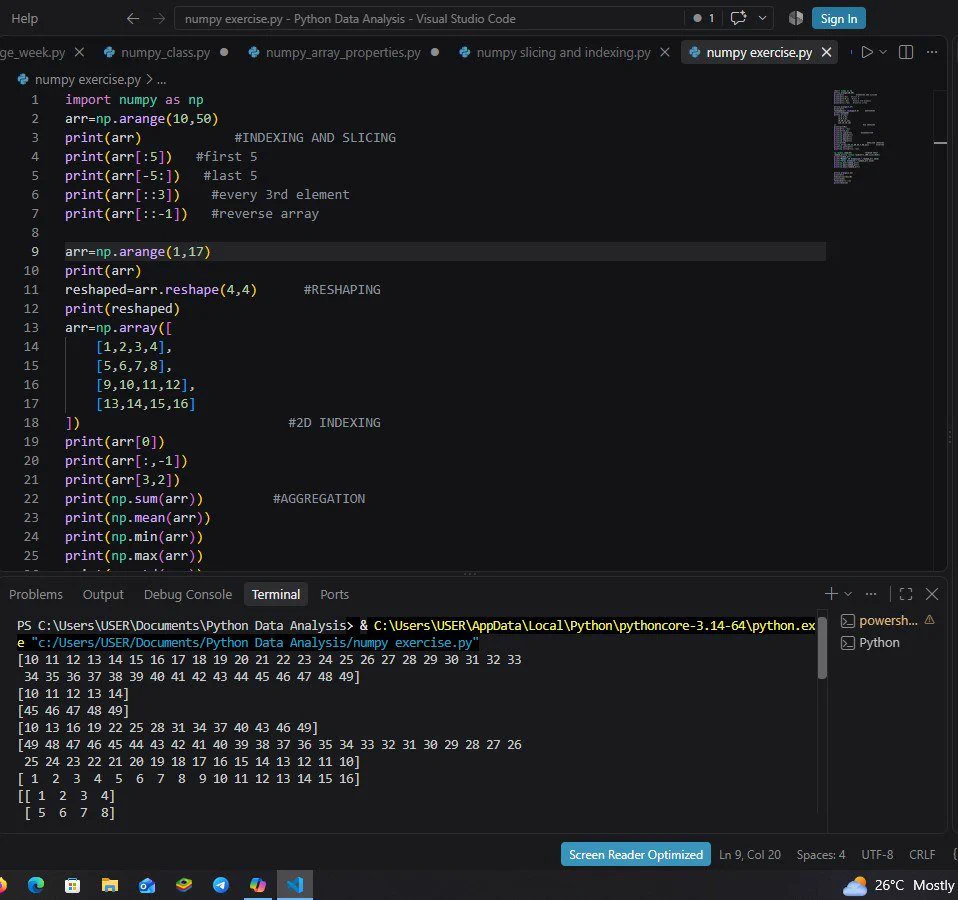
Task: Switch to the Problems panel tab
Action: [x=36, y=595]
